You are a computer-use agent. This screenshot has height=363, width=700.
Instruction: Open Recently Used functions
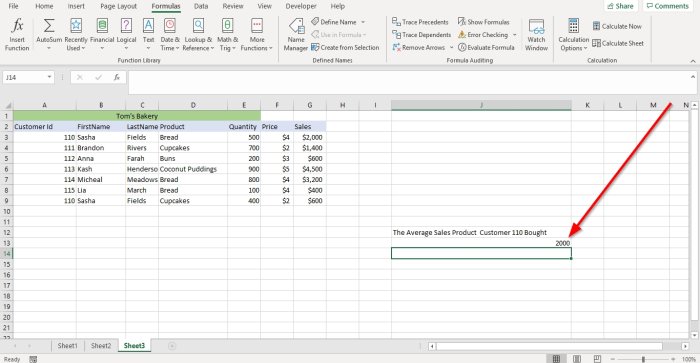(76, 35)
